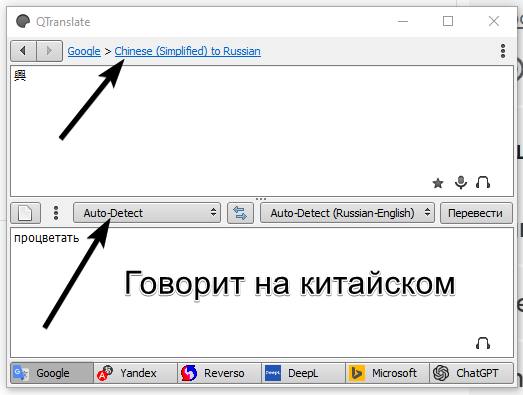Click the Перевести button
Screen dimensions: 523x395
click(x=476, y=213)
